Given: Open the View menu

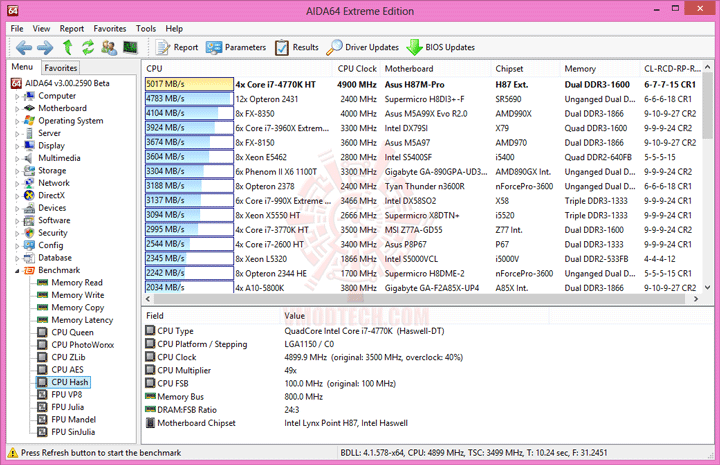Looking at the screenshot, I should 41,28.
